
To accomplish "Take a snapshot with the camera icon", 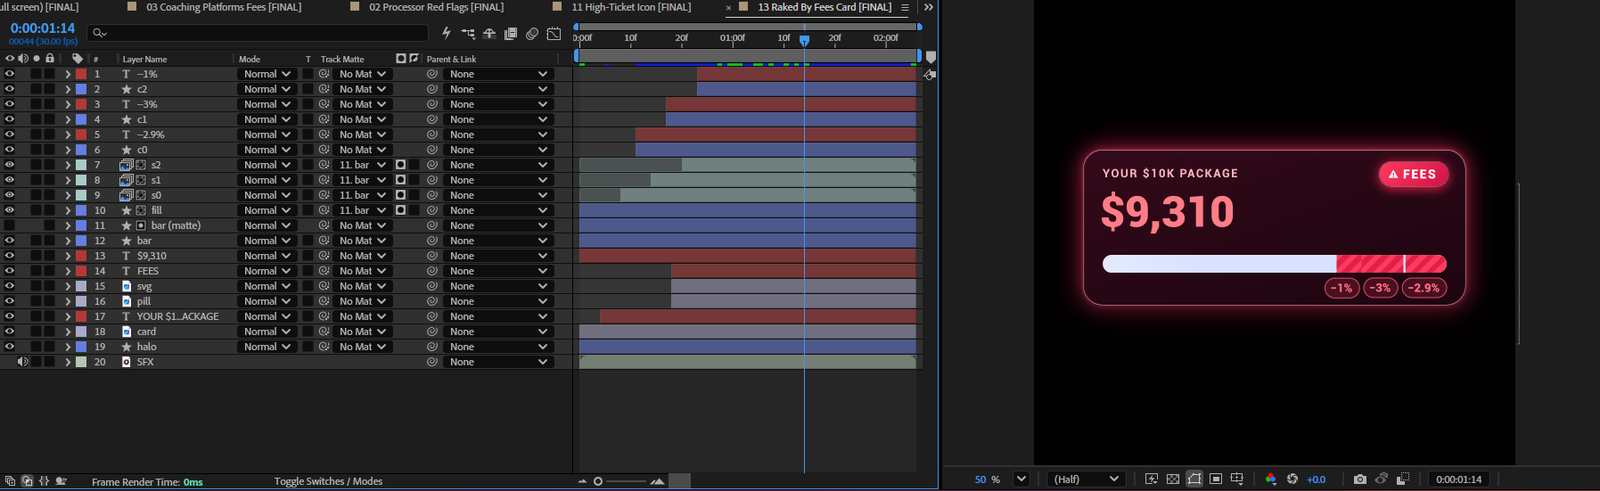I will pos(1360,479).
